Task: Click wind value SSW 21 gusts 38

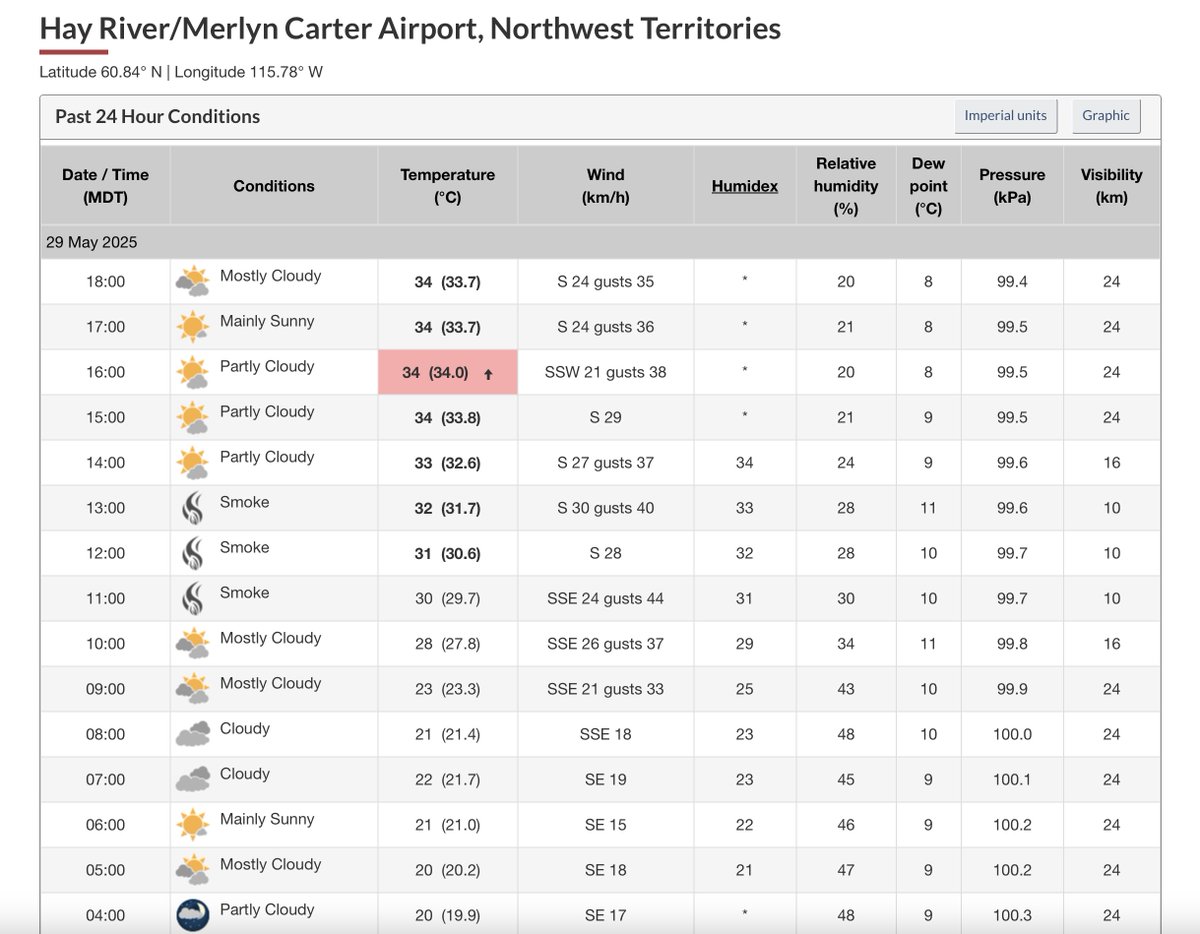Action: pyautogui.click(x=606, y=372)
